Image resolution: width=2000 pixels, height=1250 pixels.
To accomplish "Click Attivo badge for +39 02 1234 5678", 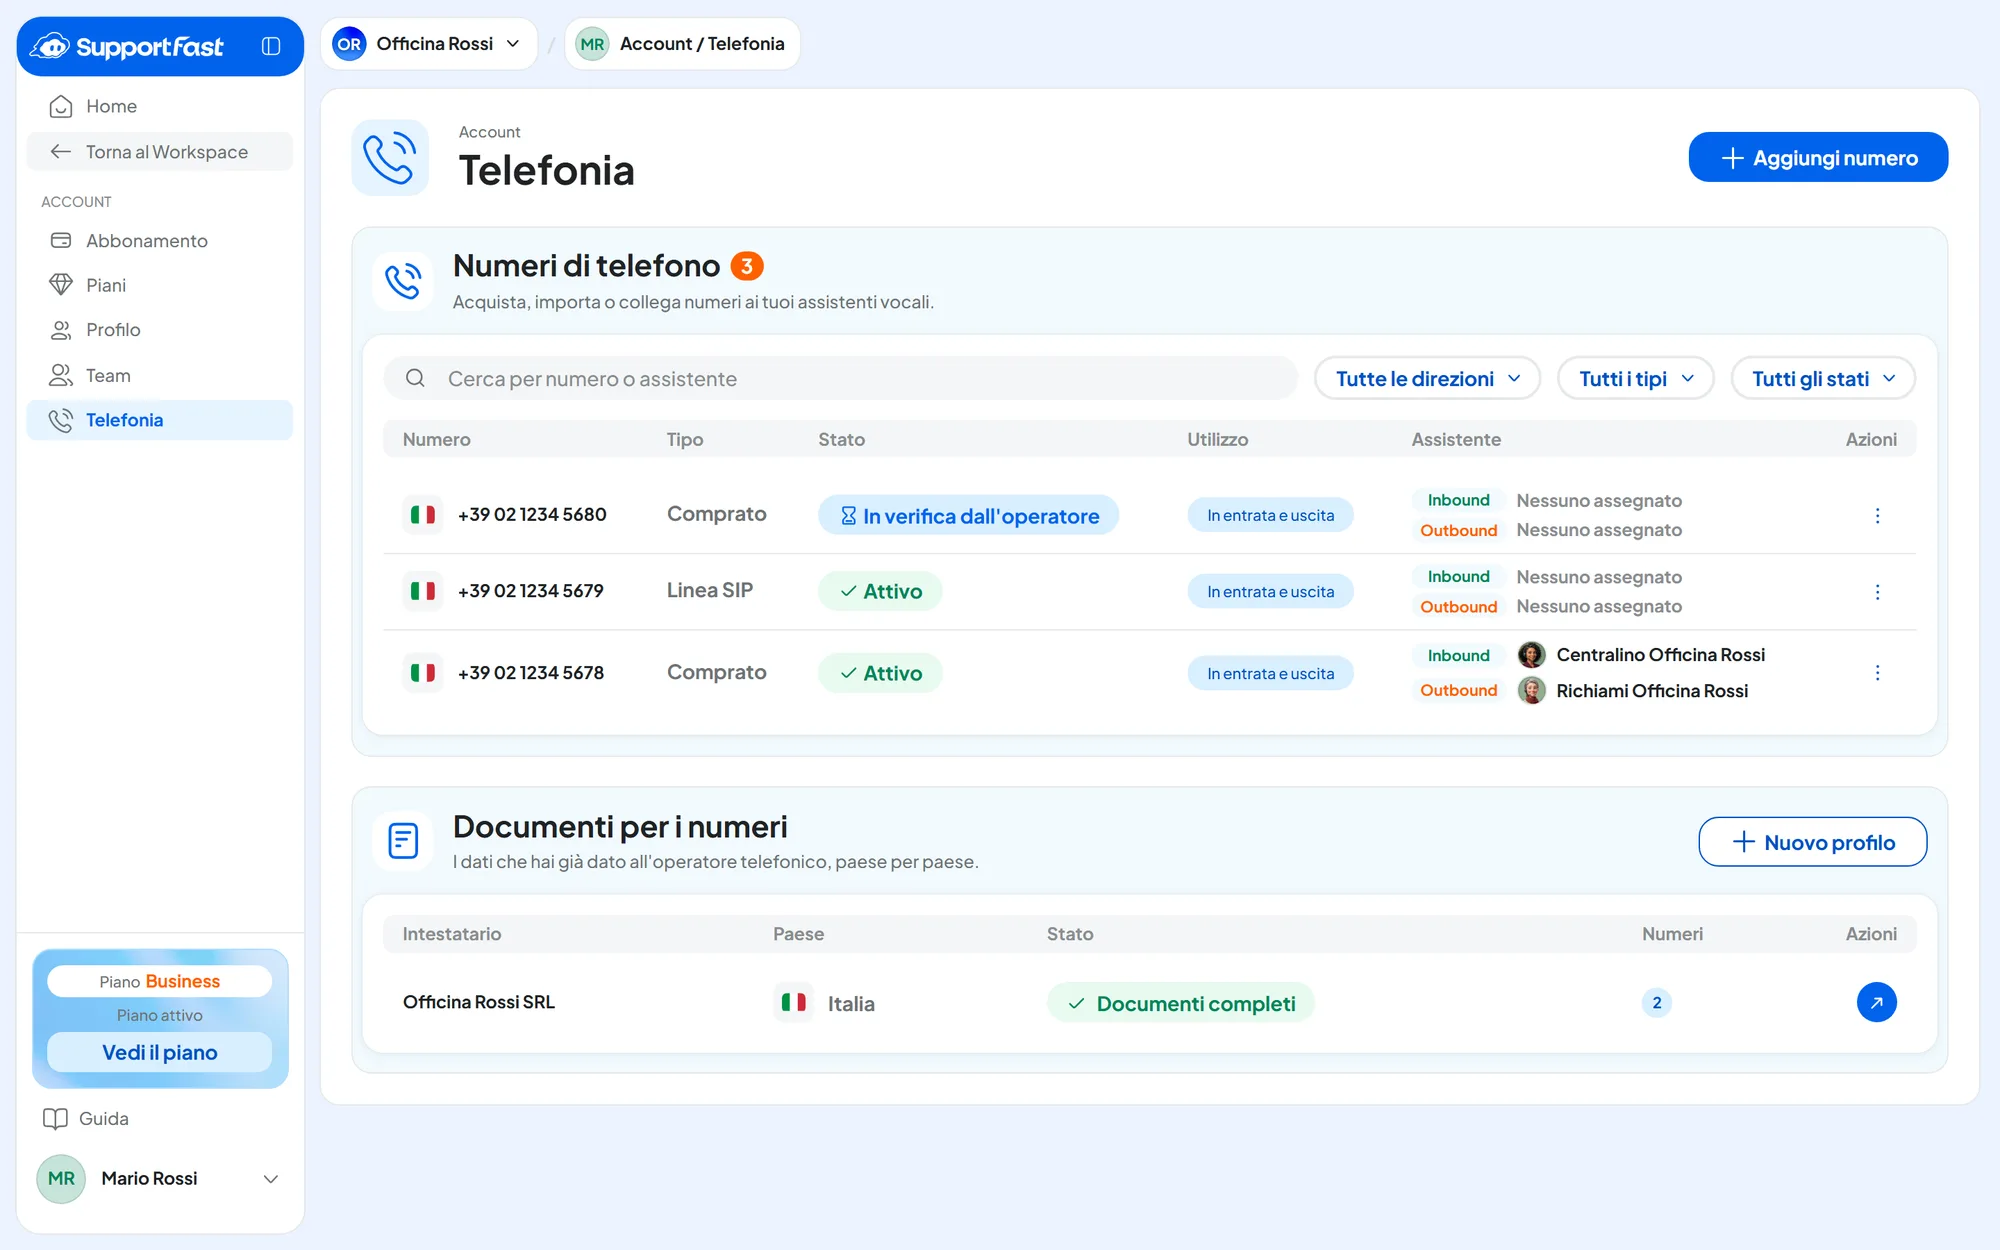I will click(x=880, y=673).
